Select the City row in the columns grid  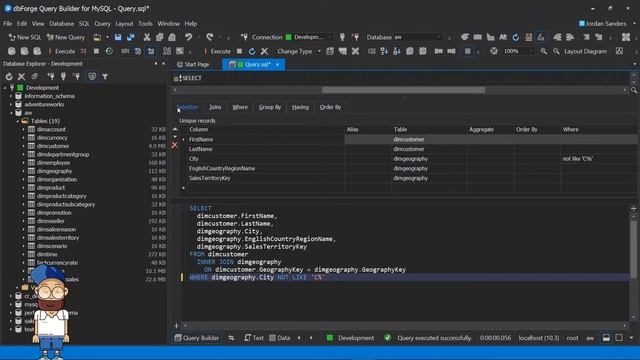point(408,159)
